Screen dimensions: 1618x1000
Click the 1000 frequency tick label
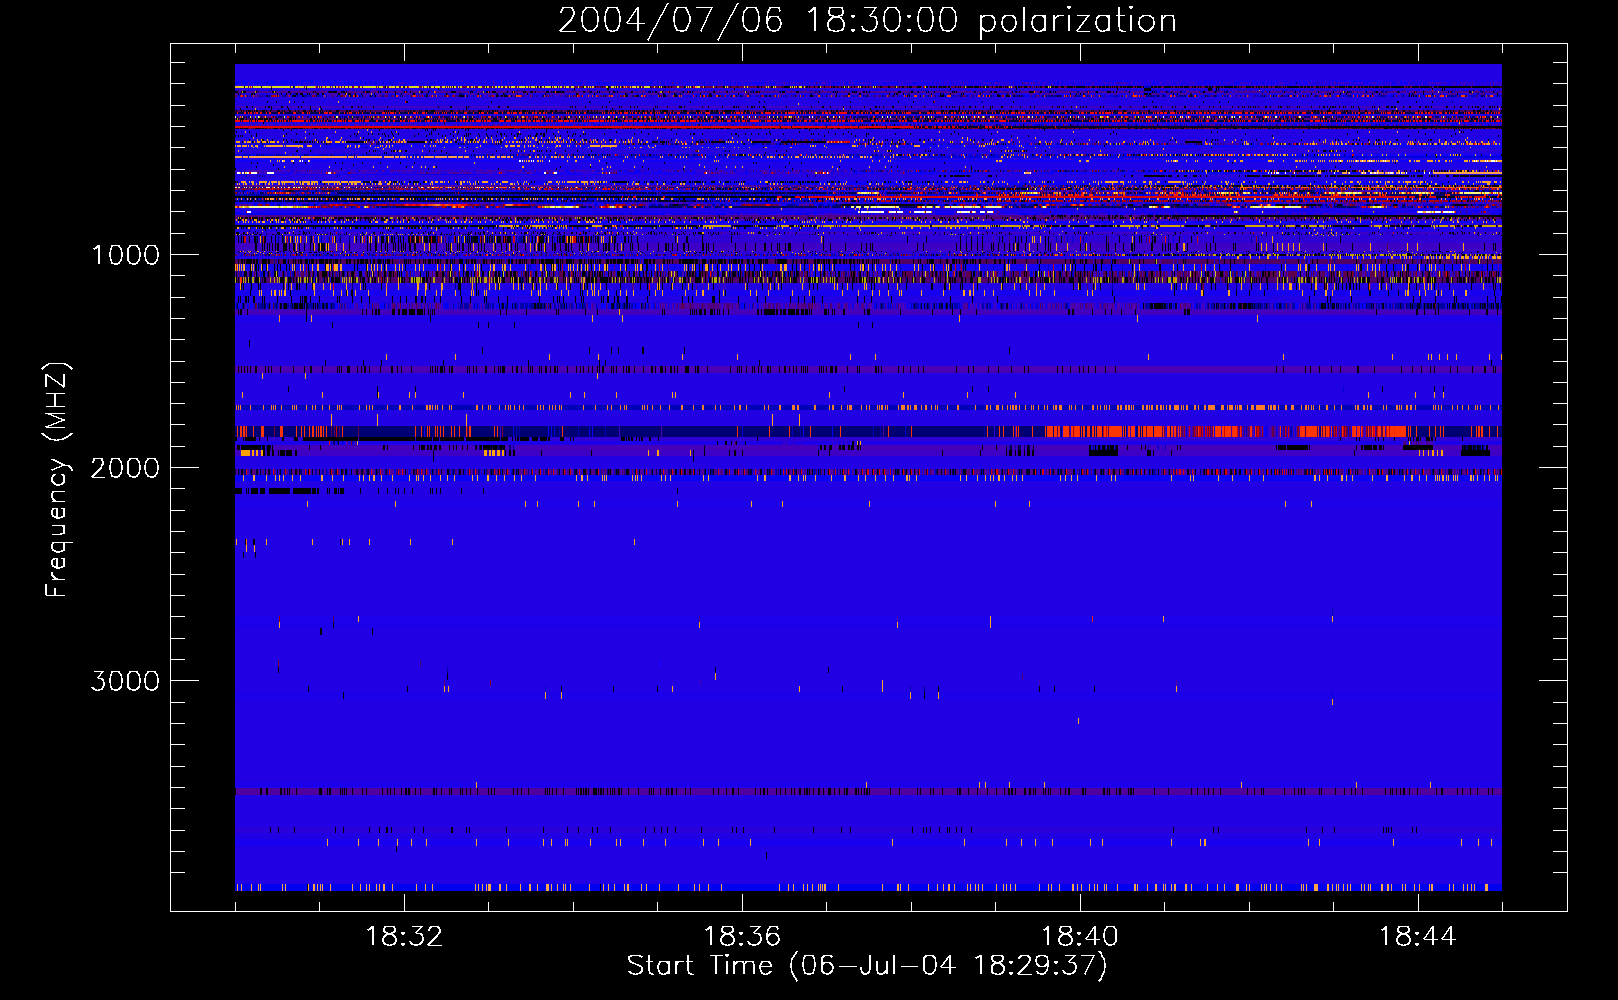coord(125,255)
